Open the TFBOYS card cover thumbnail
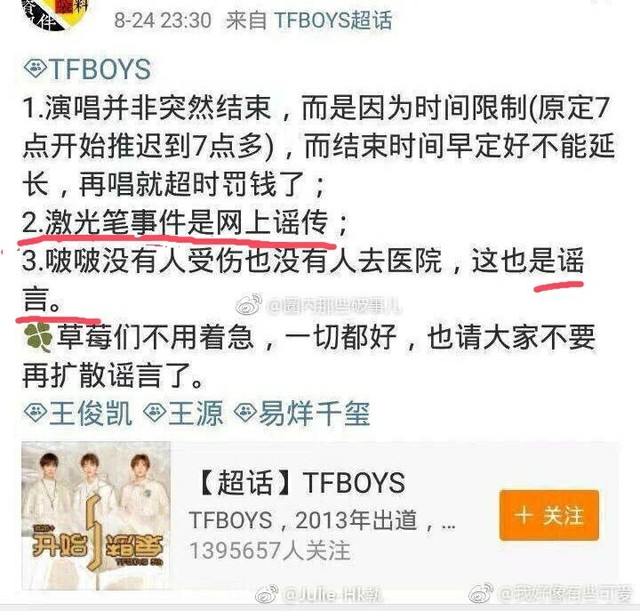Screen dimensions: 640x611 click(96, 515)
